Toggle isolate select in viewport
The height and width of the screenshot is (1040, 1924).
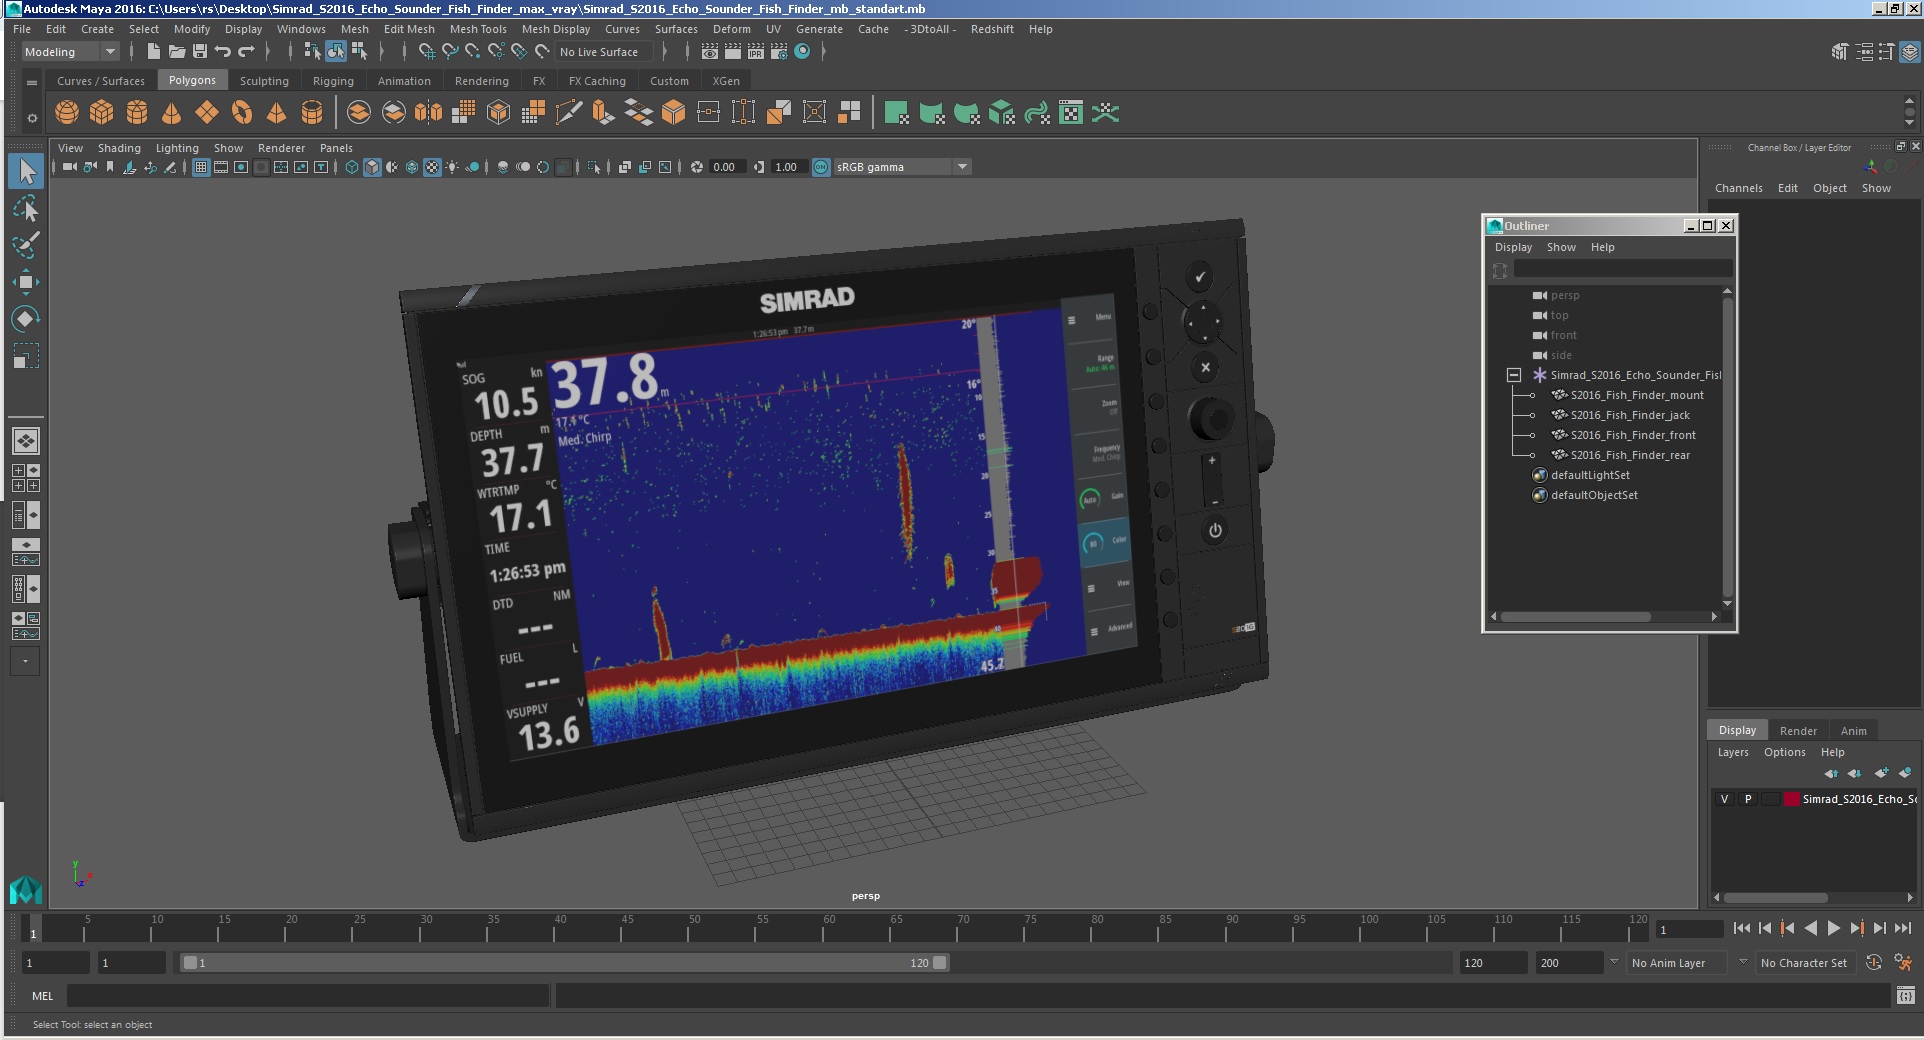click(594, 167)
